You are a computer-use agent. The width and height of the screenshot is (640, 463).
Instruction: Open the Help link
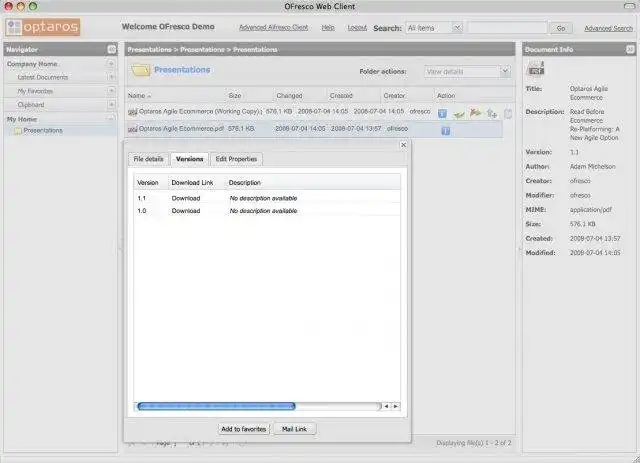click(x=328, y=28)
